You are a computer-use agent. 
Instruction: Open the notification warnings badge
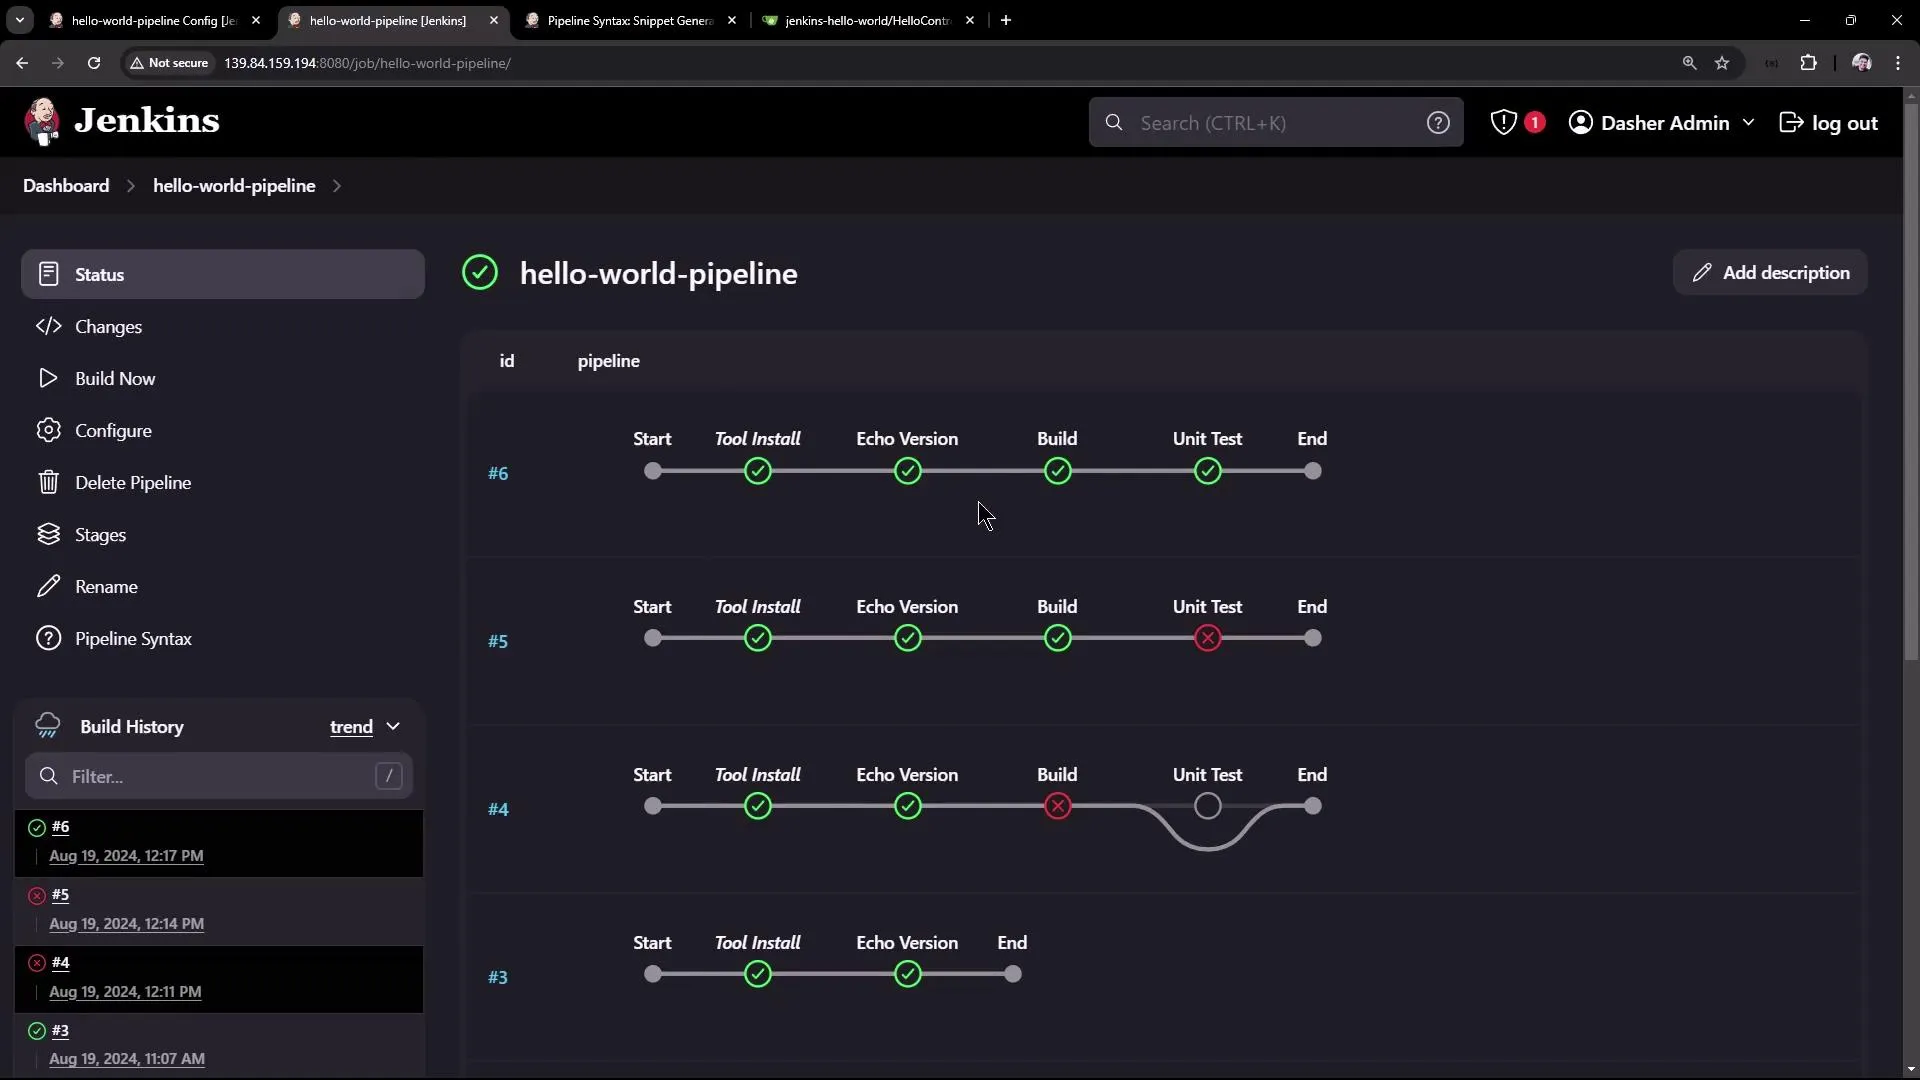tap(1516, 122)
